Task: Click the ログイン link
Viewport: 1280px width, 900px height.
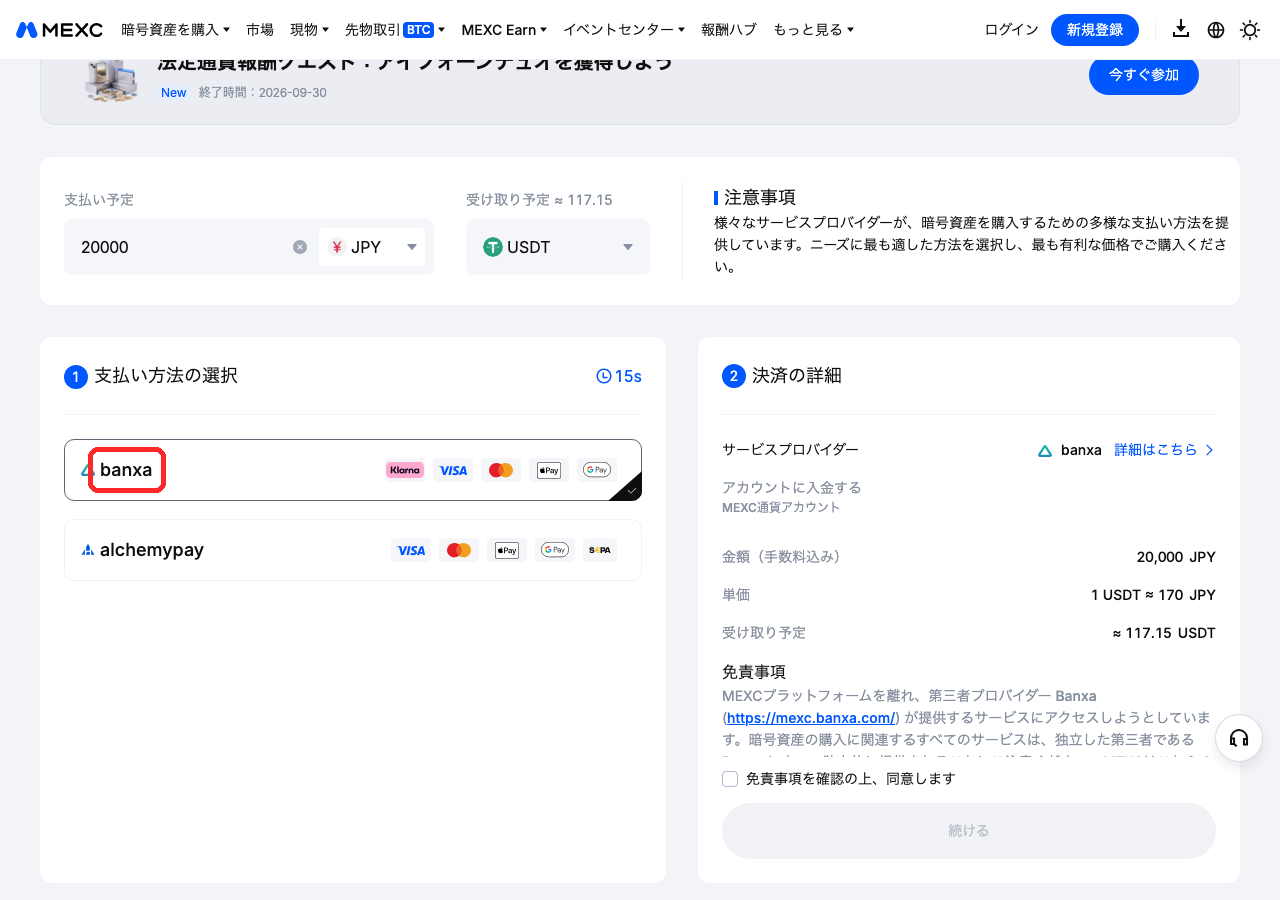Action: click(1012, 30)
